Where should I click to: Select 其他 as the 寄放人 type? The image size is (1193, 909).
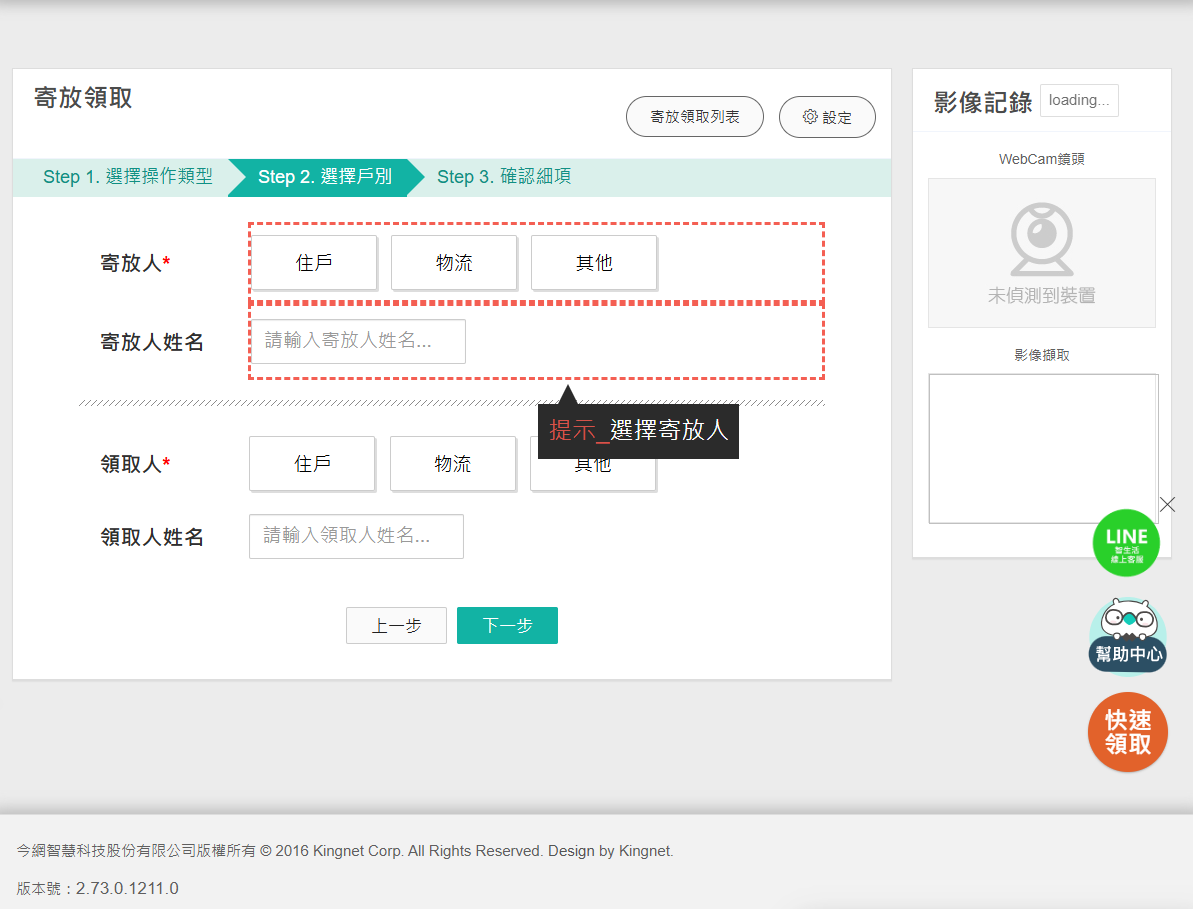(594, 263)
